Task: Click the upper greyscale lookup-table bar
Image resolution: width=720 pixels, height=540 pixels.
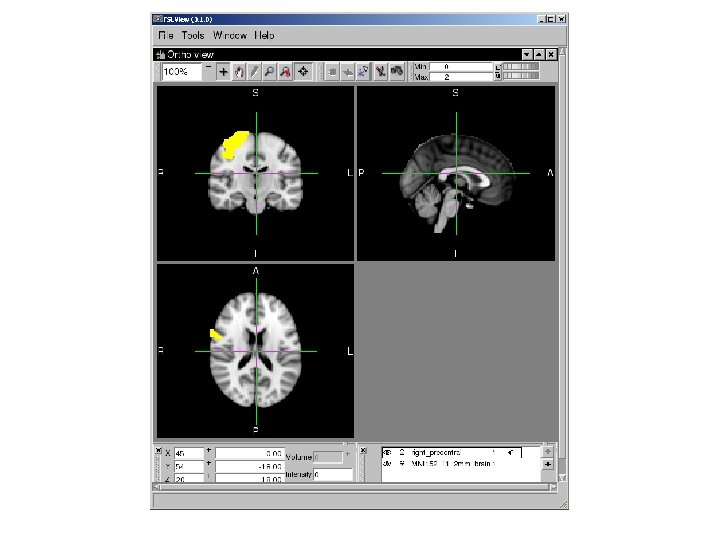Action: pyautogui.click(x=521, y=67)
